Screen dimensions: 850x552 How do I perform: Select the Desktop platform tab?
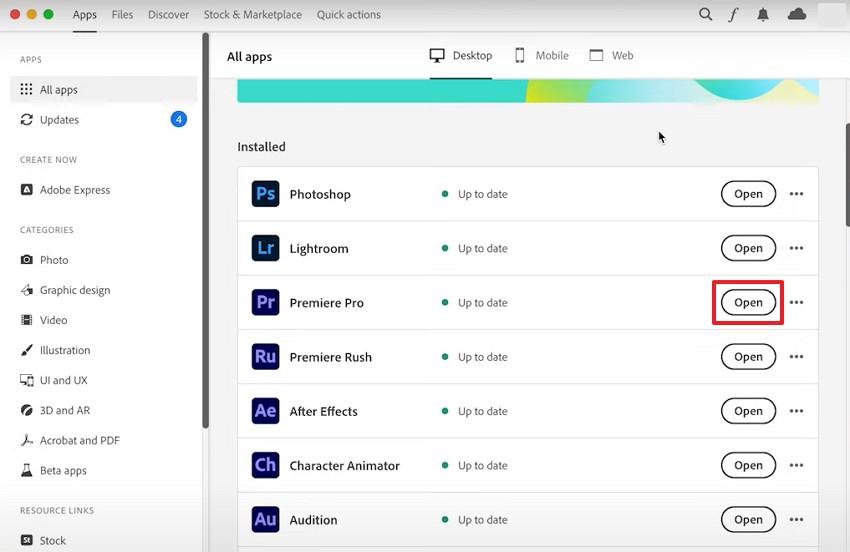tap(461, 55)
